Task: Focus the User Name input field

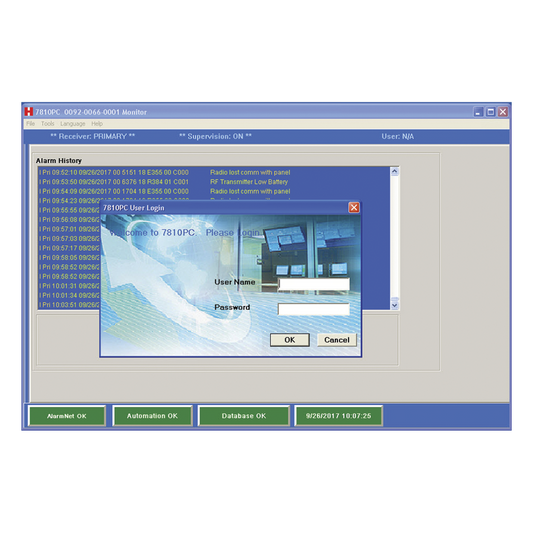Action: 314,284
